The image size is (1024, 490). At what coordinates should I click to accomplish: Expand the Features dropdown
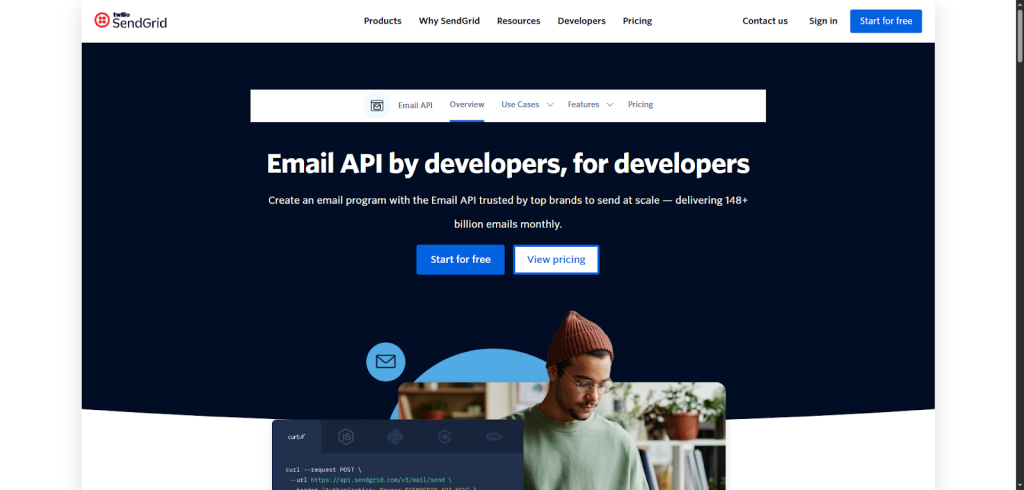click(590, 105)
